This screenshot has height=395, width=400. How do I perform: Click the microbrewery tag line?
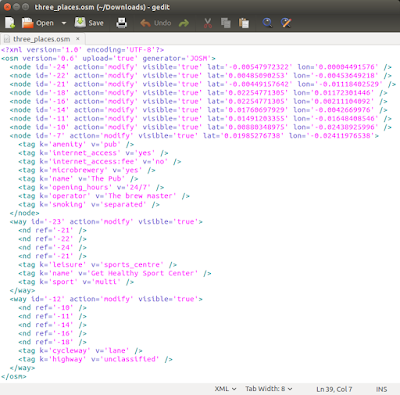pyautogui.click(x=87, y=170)
